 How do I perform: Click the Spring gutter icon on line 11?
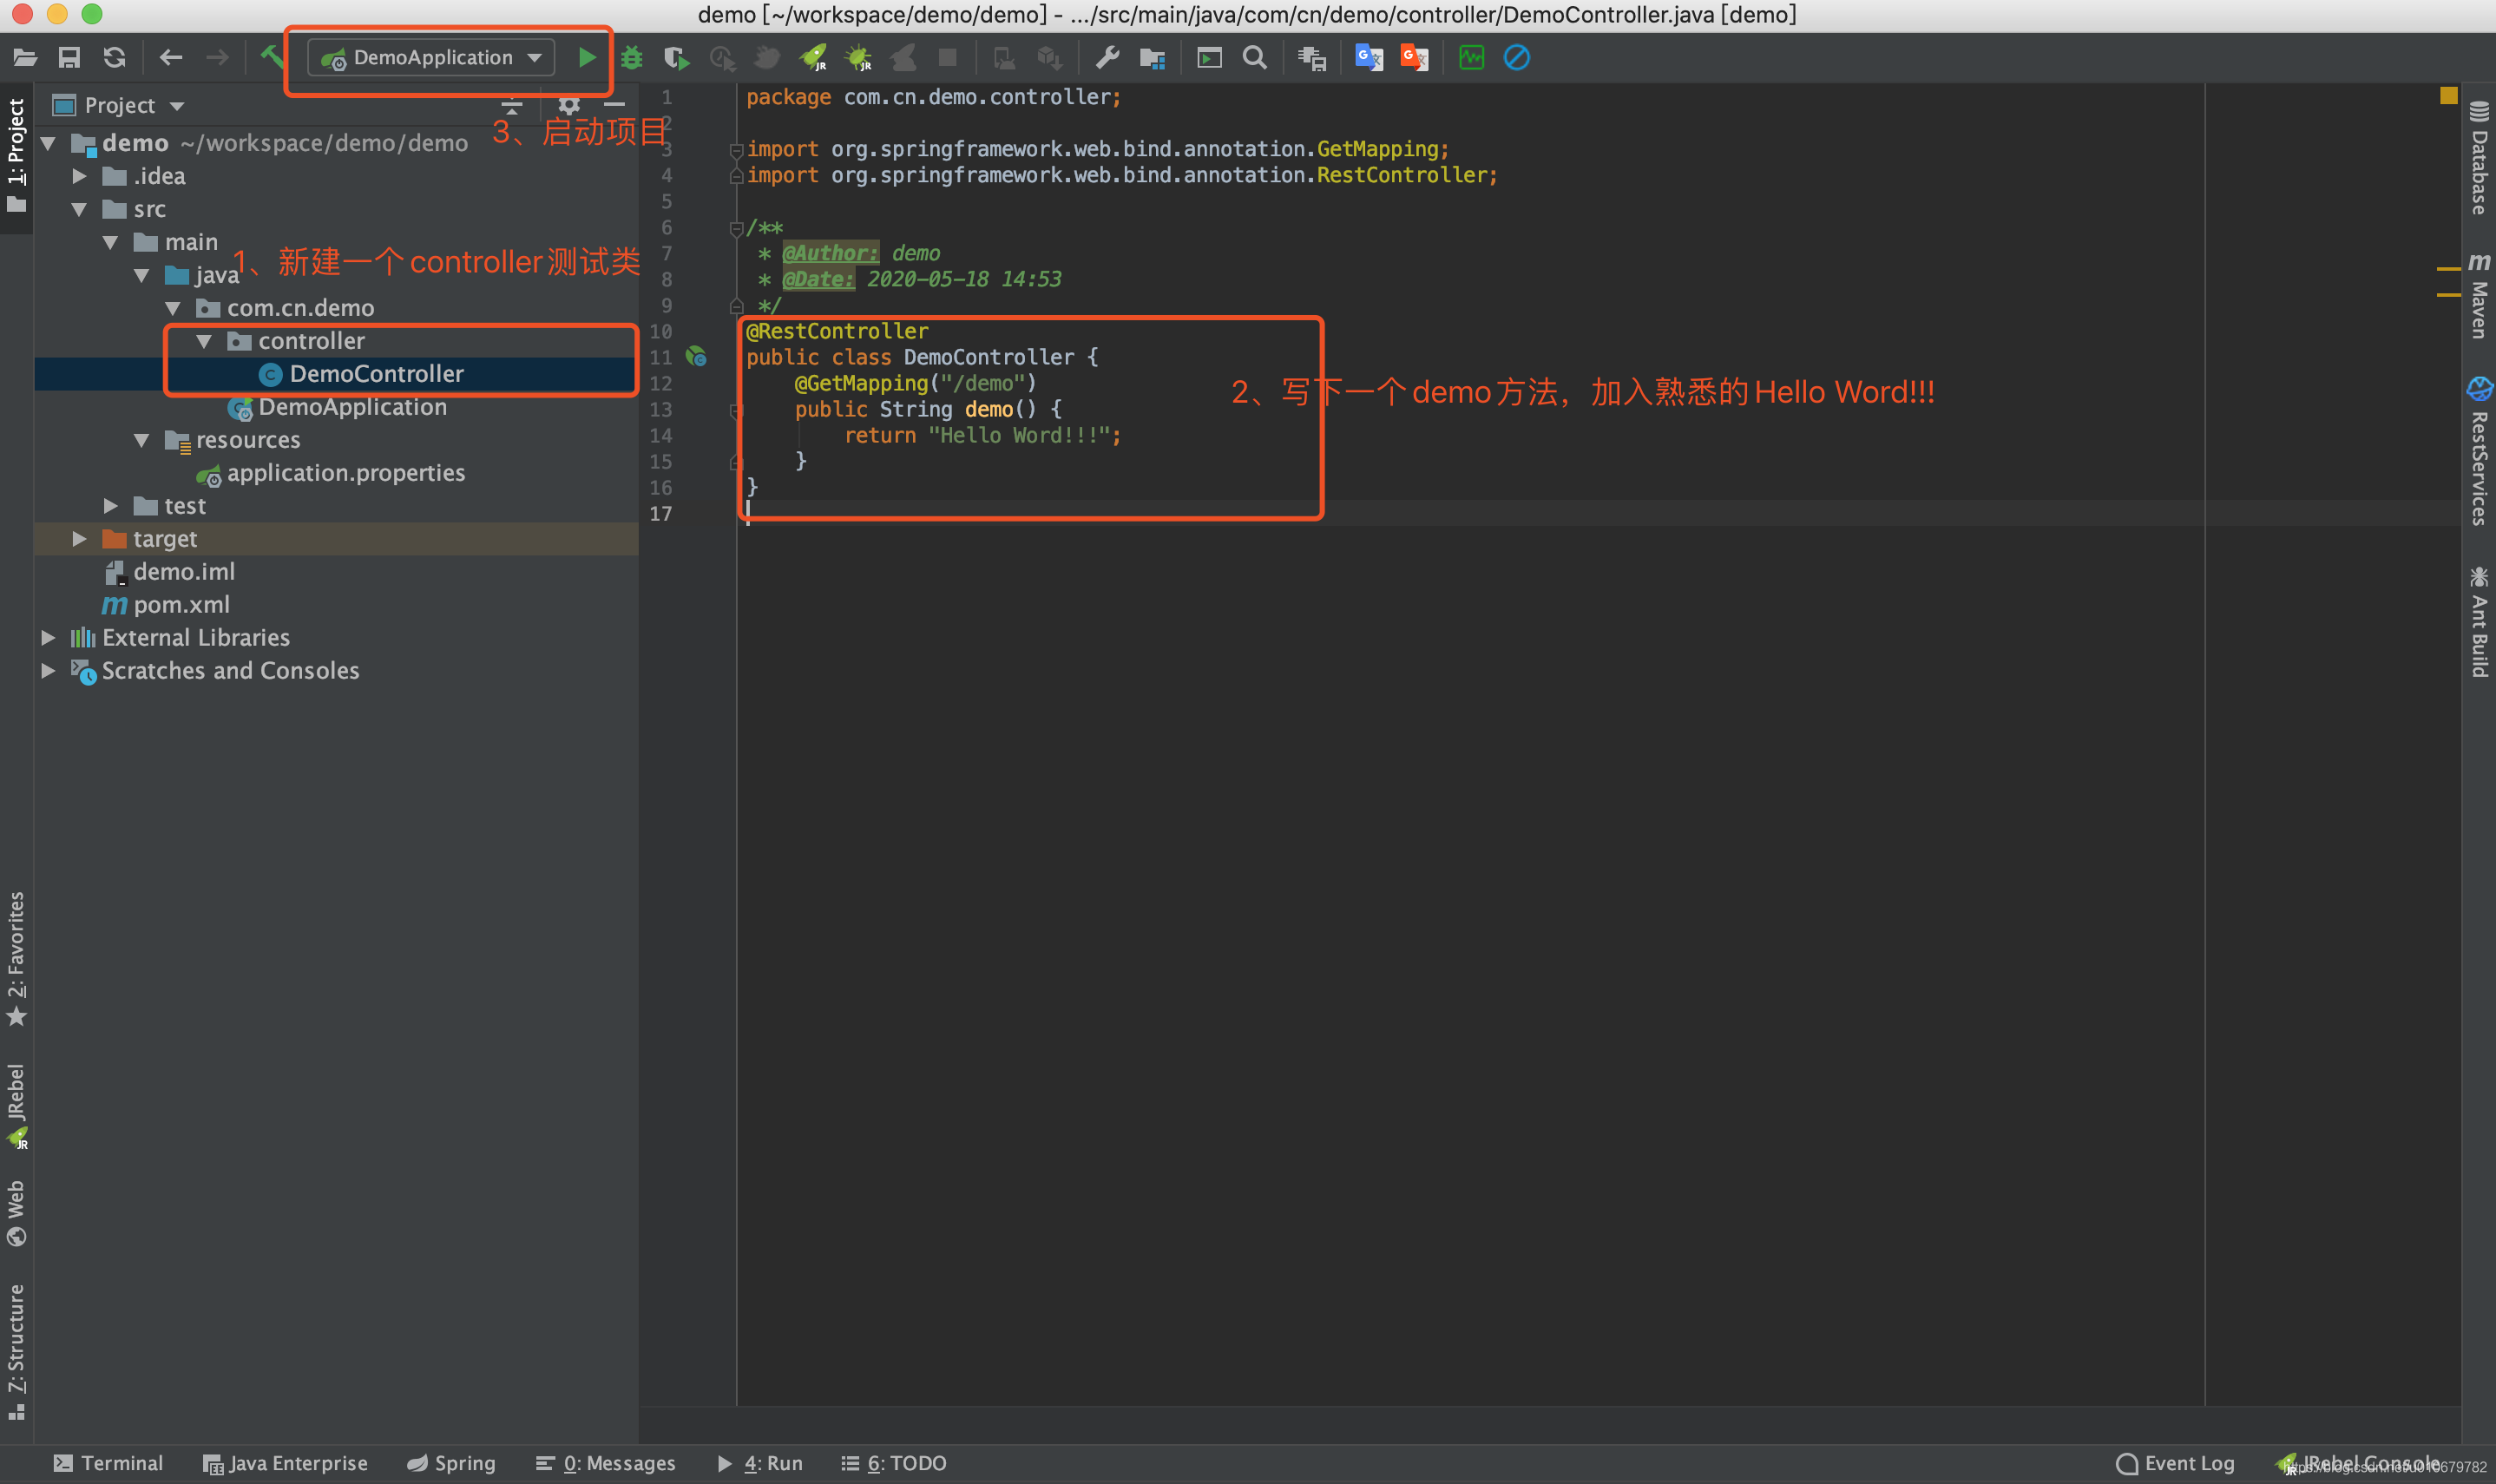pos(696,356)
